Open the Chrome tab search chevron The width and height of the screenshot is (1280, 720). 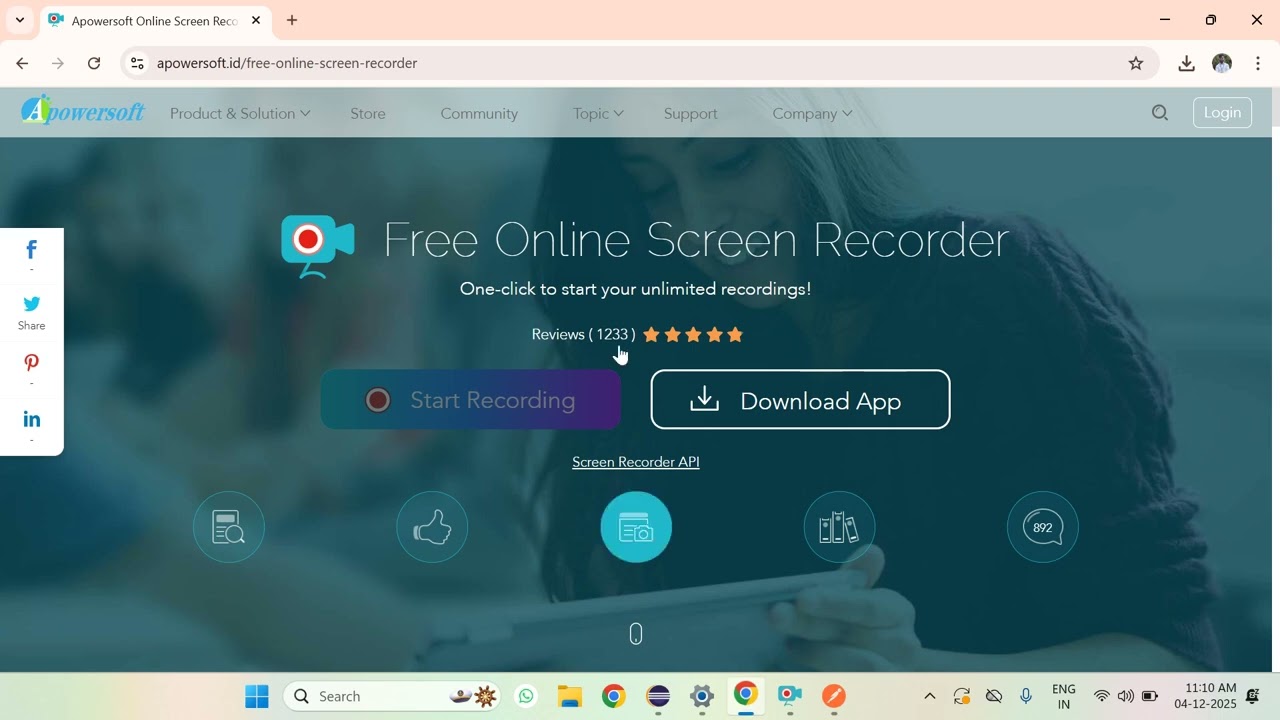click(19, 20)
